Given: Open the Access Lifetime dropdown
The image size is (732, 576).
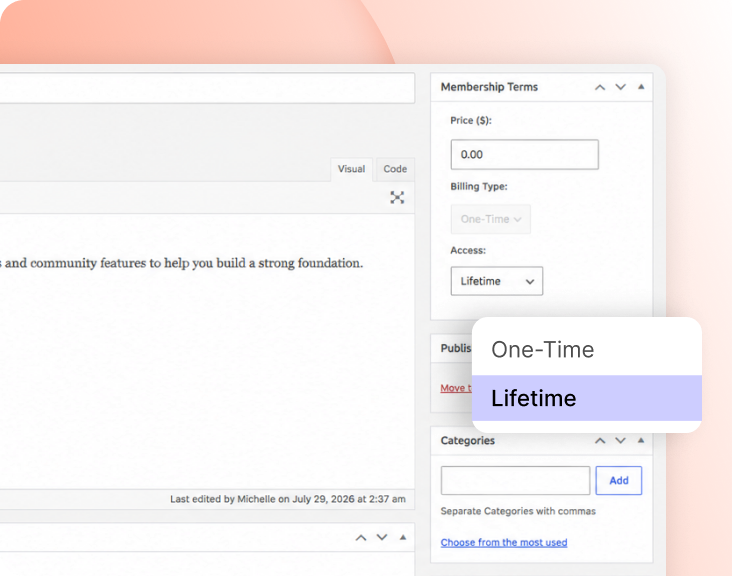Looking at the screenshot, I should (496, 281).
